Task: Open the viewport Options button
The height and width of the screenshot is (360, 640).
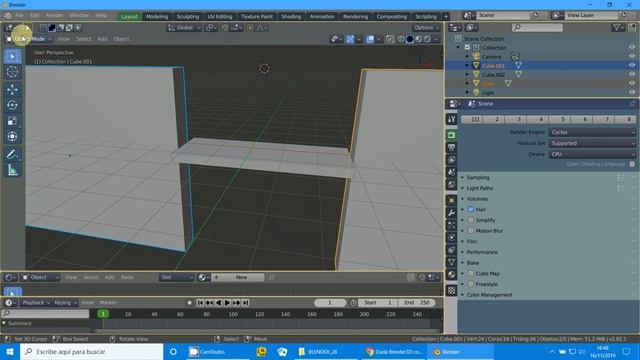Action: coord(426,28)
